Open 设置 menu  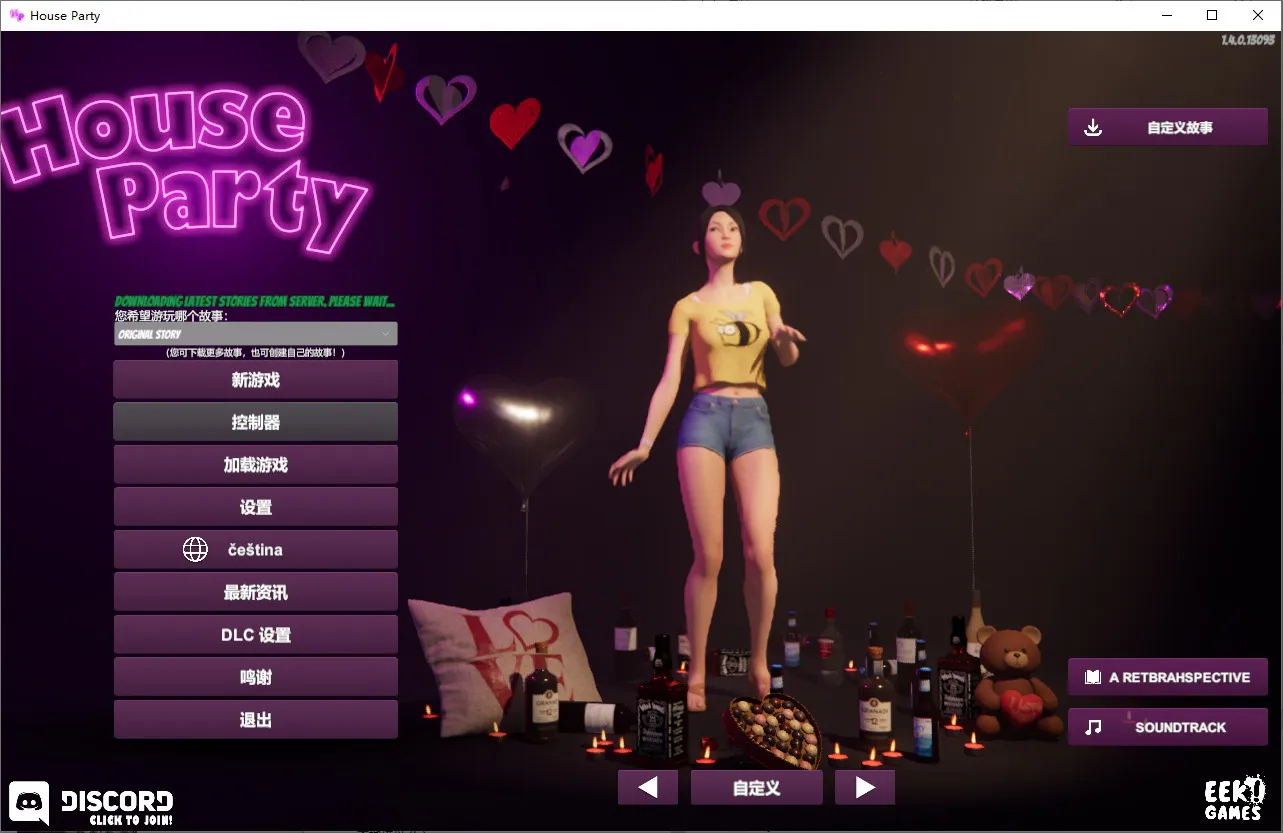coord(255,506)
